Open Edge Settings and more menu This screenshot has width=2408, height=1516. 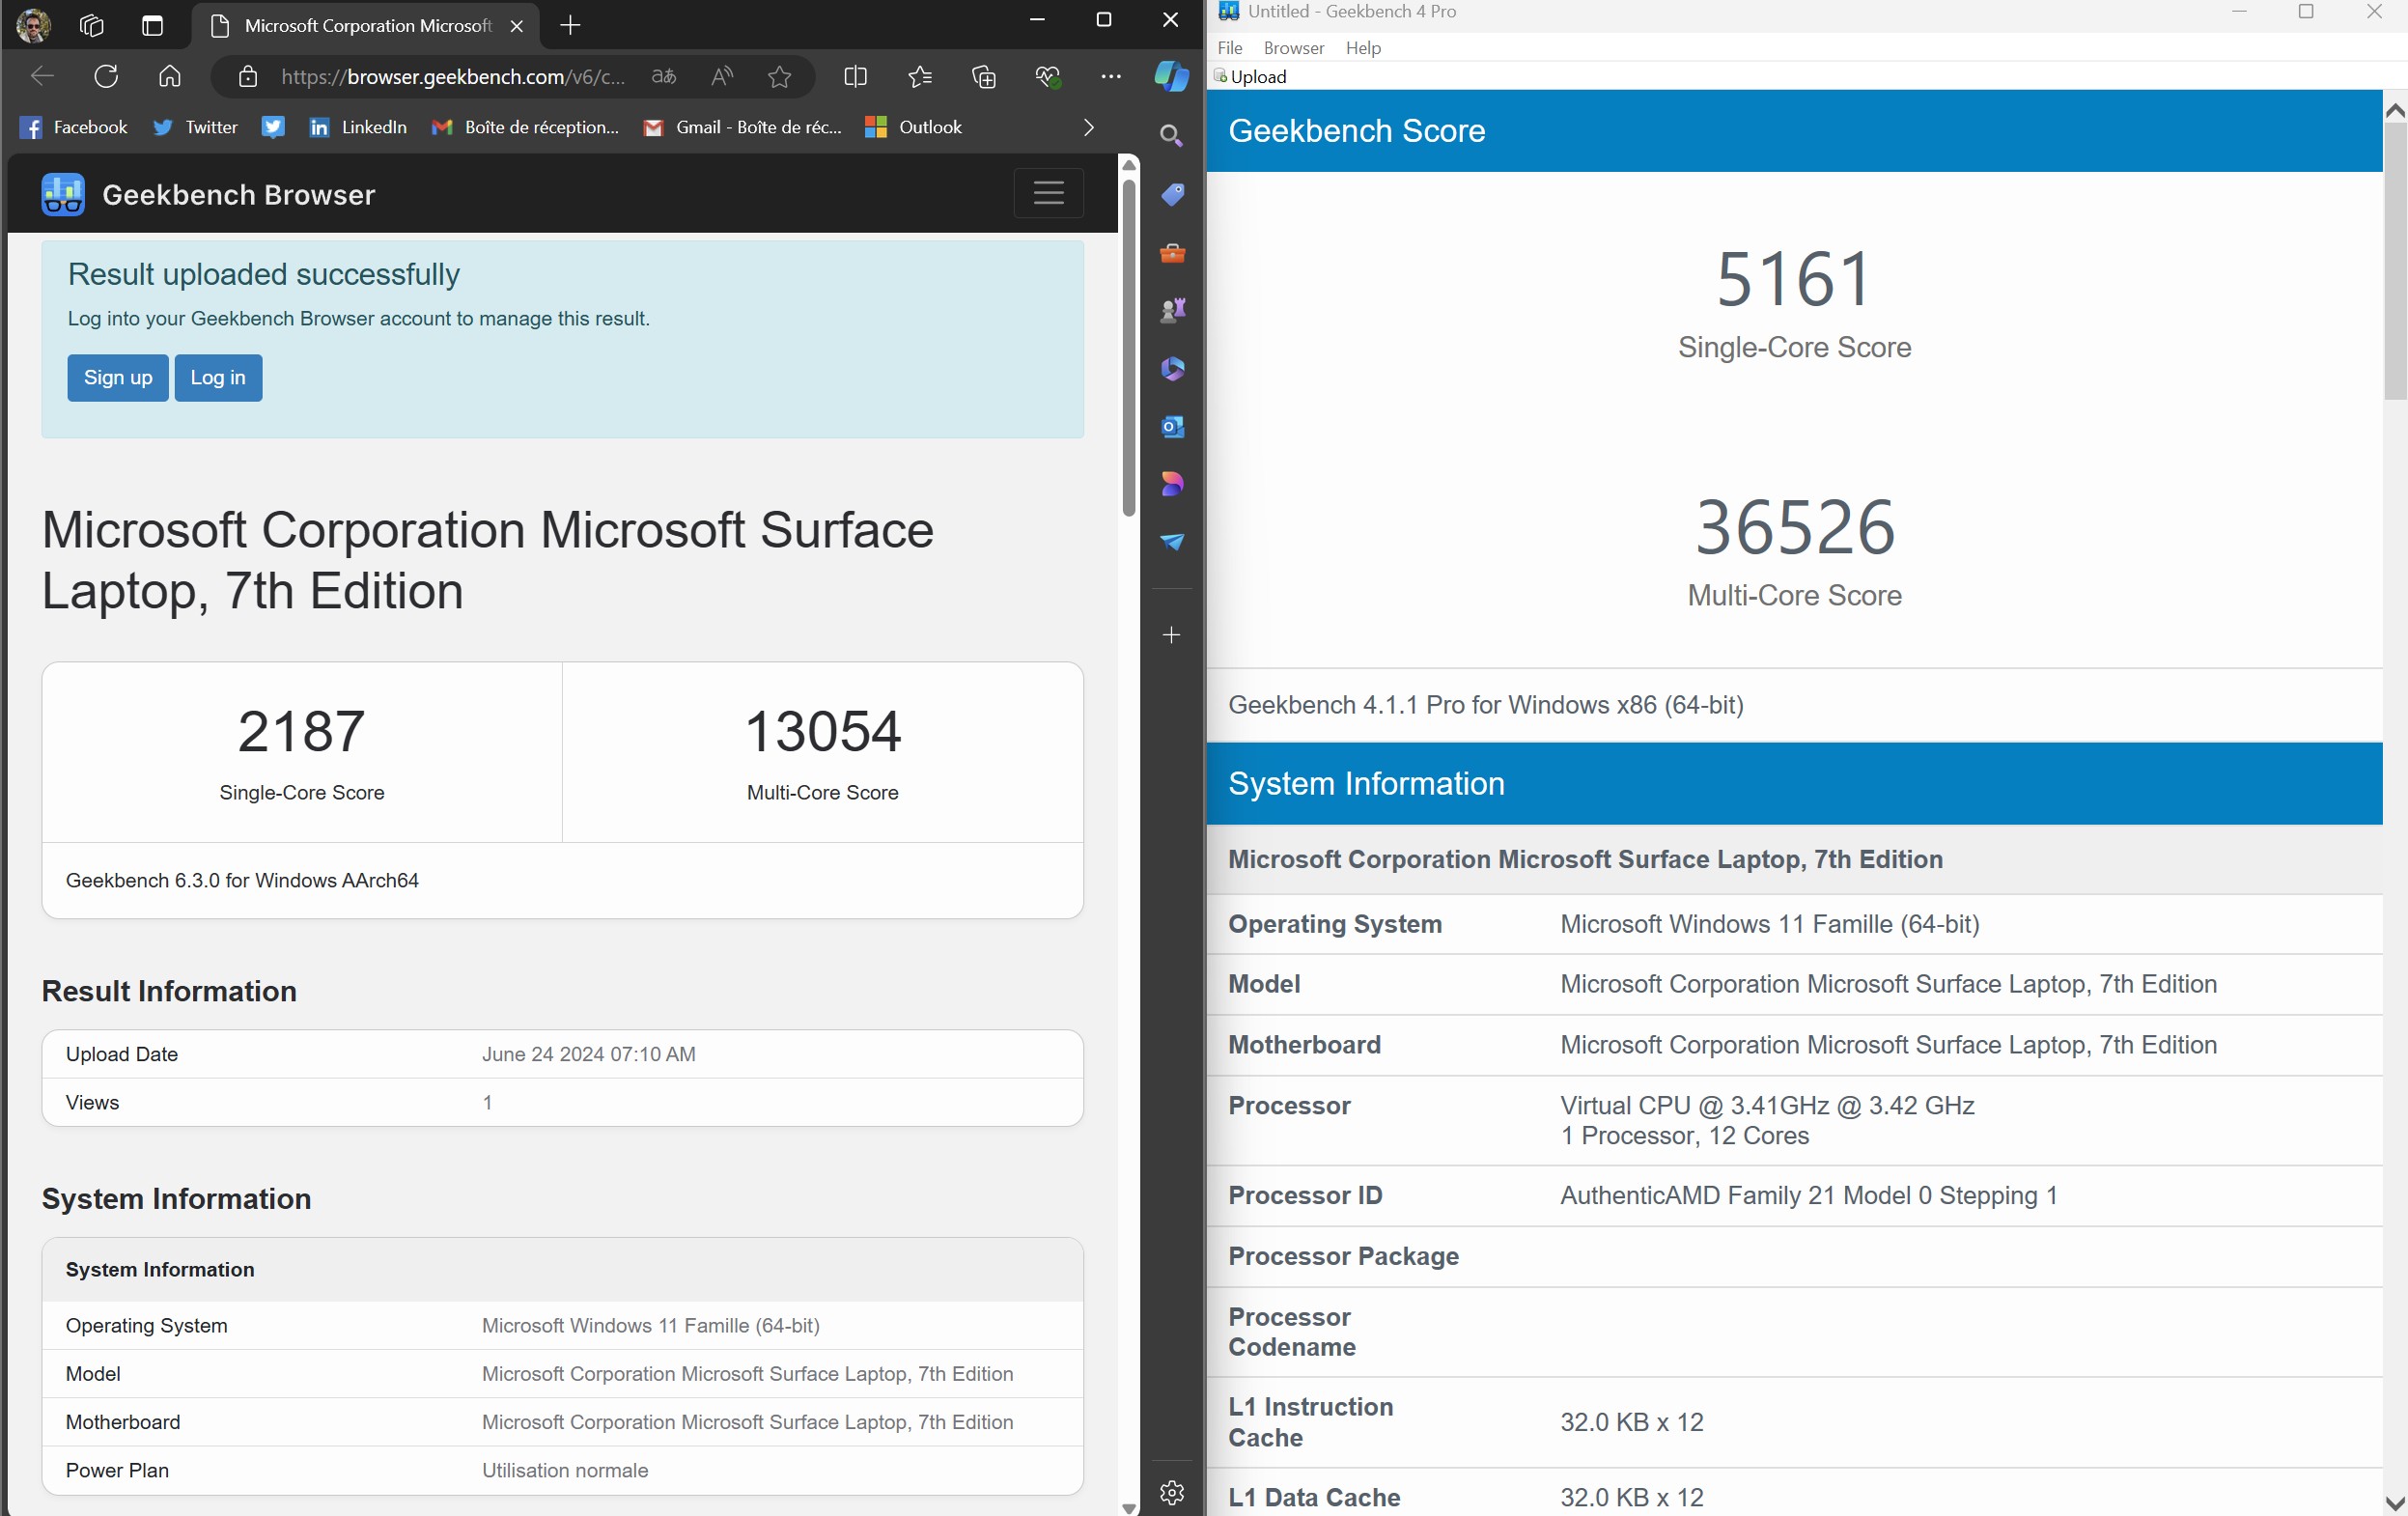coord(1111,76)
